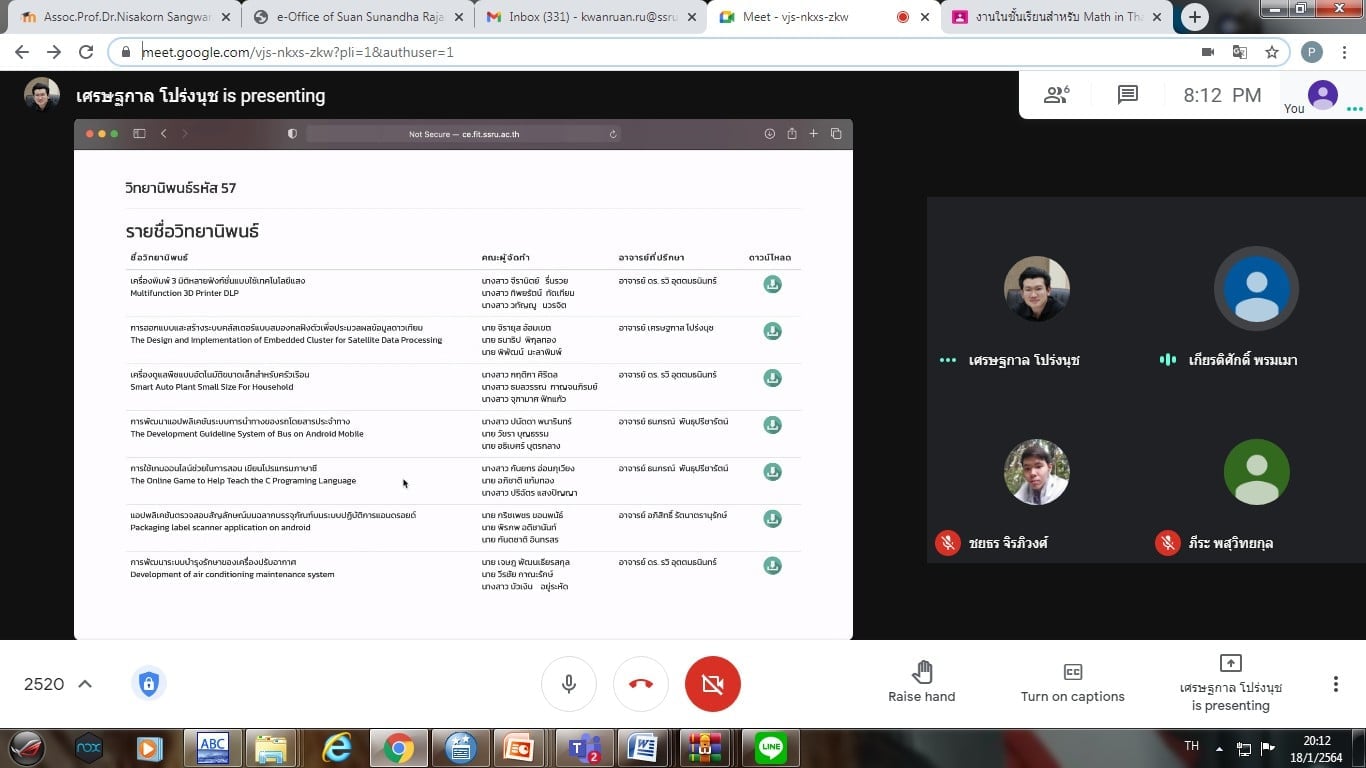Mute the microphone
The image size is (1366, 768).
(568, 684)
